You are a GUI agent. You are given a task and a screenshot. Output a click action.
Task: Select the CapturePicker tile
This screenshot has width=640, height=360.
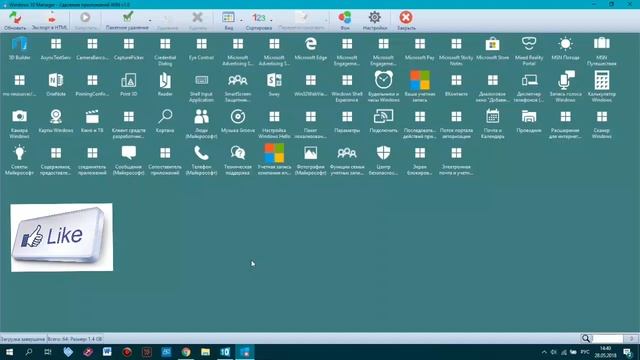pyautogui.click(x=129, y=48)
